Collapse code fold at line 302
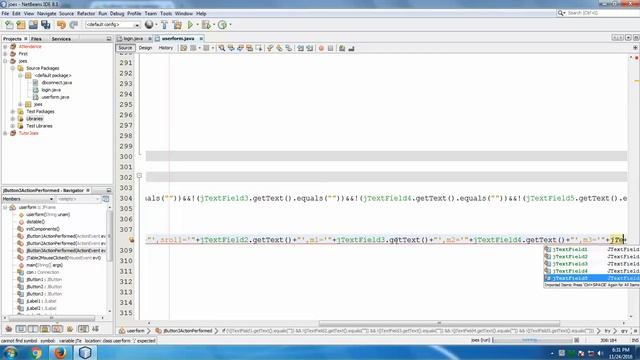640x360 pixels. pyautogui.click(x=139, y=176)
